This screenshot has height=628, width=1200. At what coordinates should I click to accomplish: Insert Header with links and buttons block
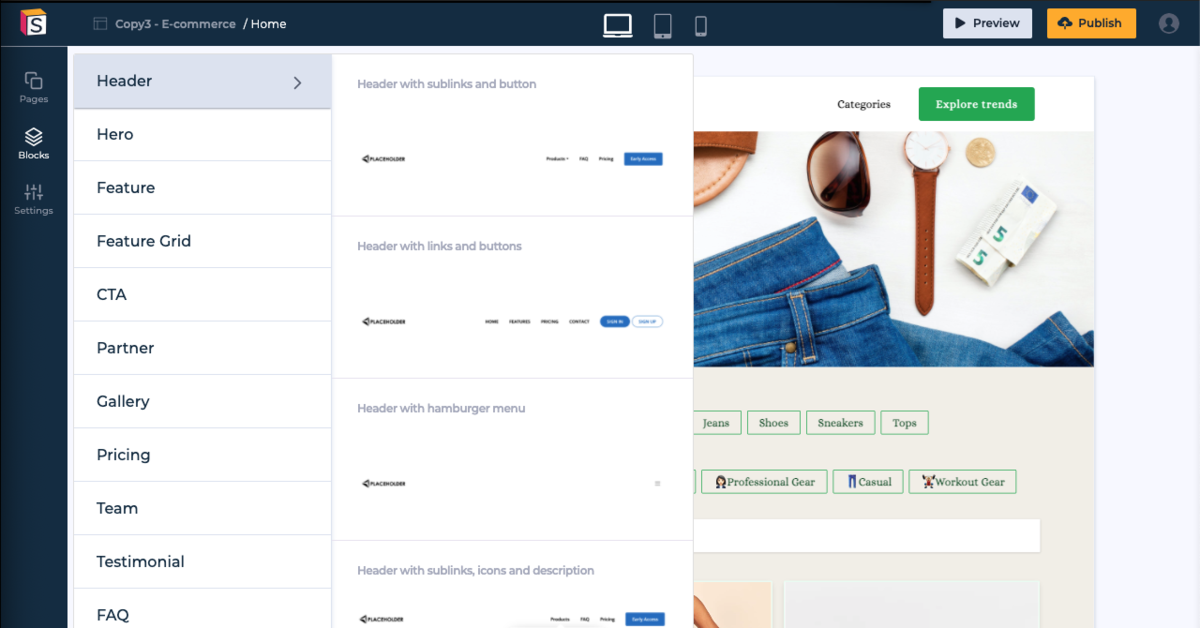512,297
